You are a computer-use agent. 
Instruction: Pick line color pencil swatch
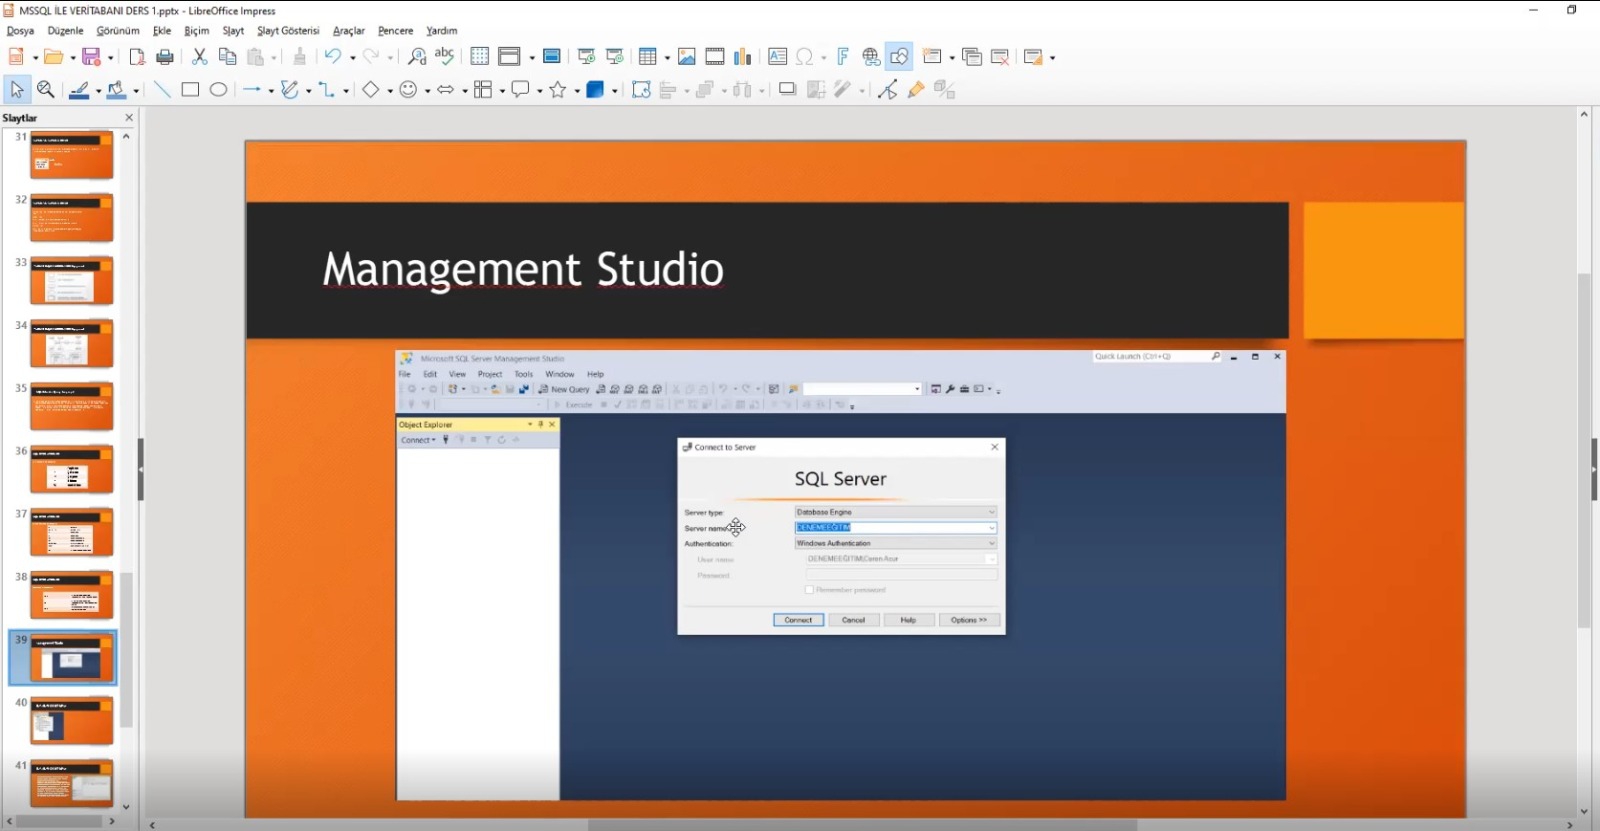[x=79, y=90]
